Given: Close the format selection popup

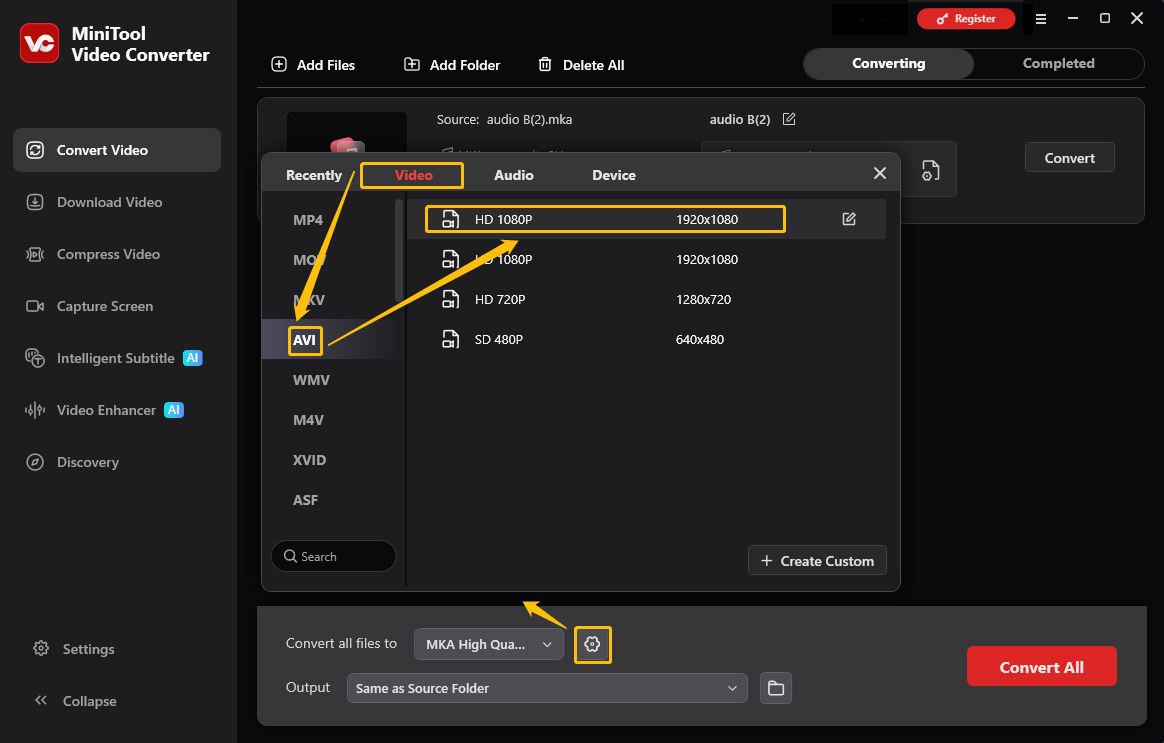Looking at the screenshot, I should click(x=880, y=173).
